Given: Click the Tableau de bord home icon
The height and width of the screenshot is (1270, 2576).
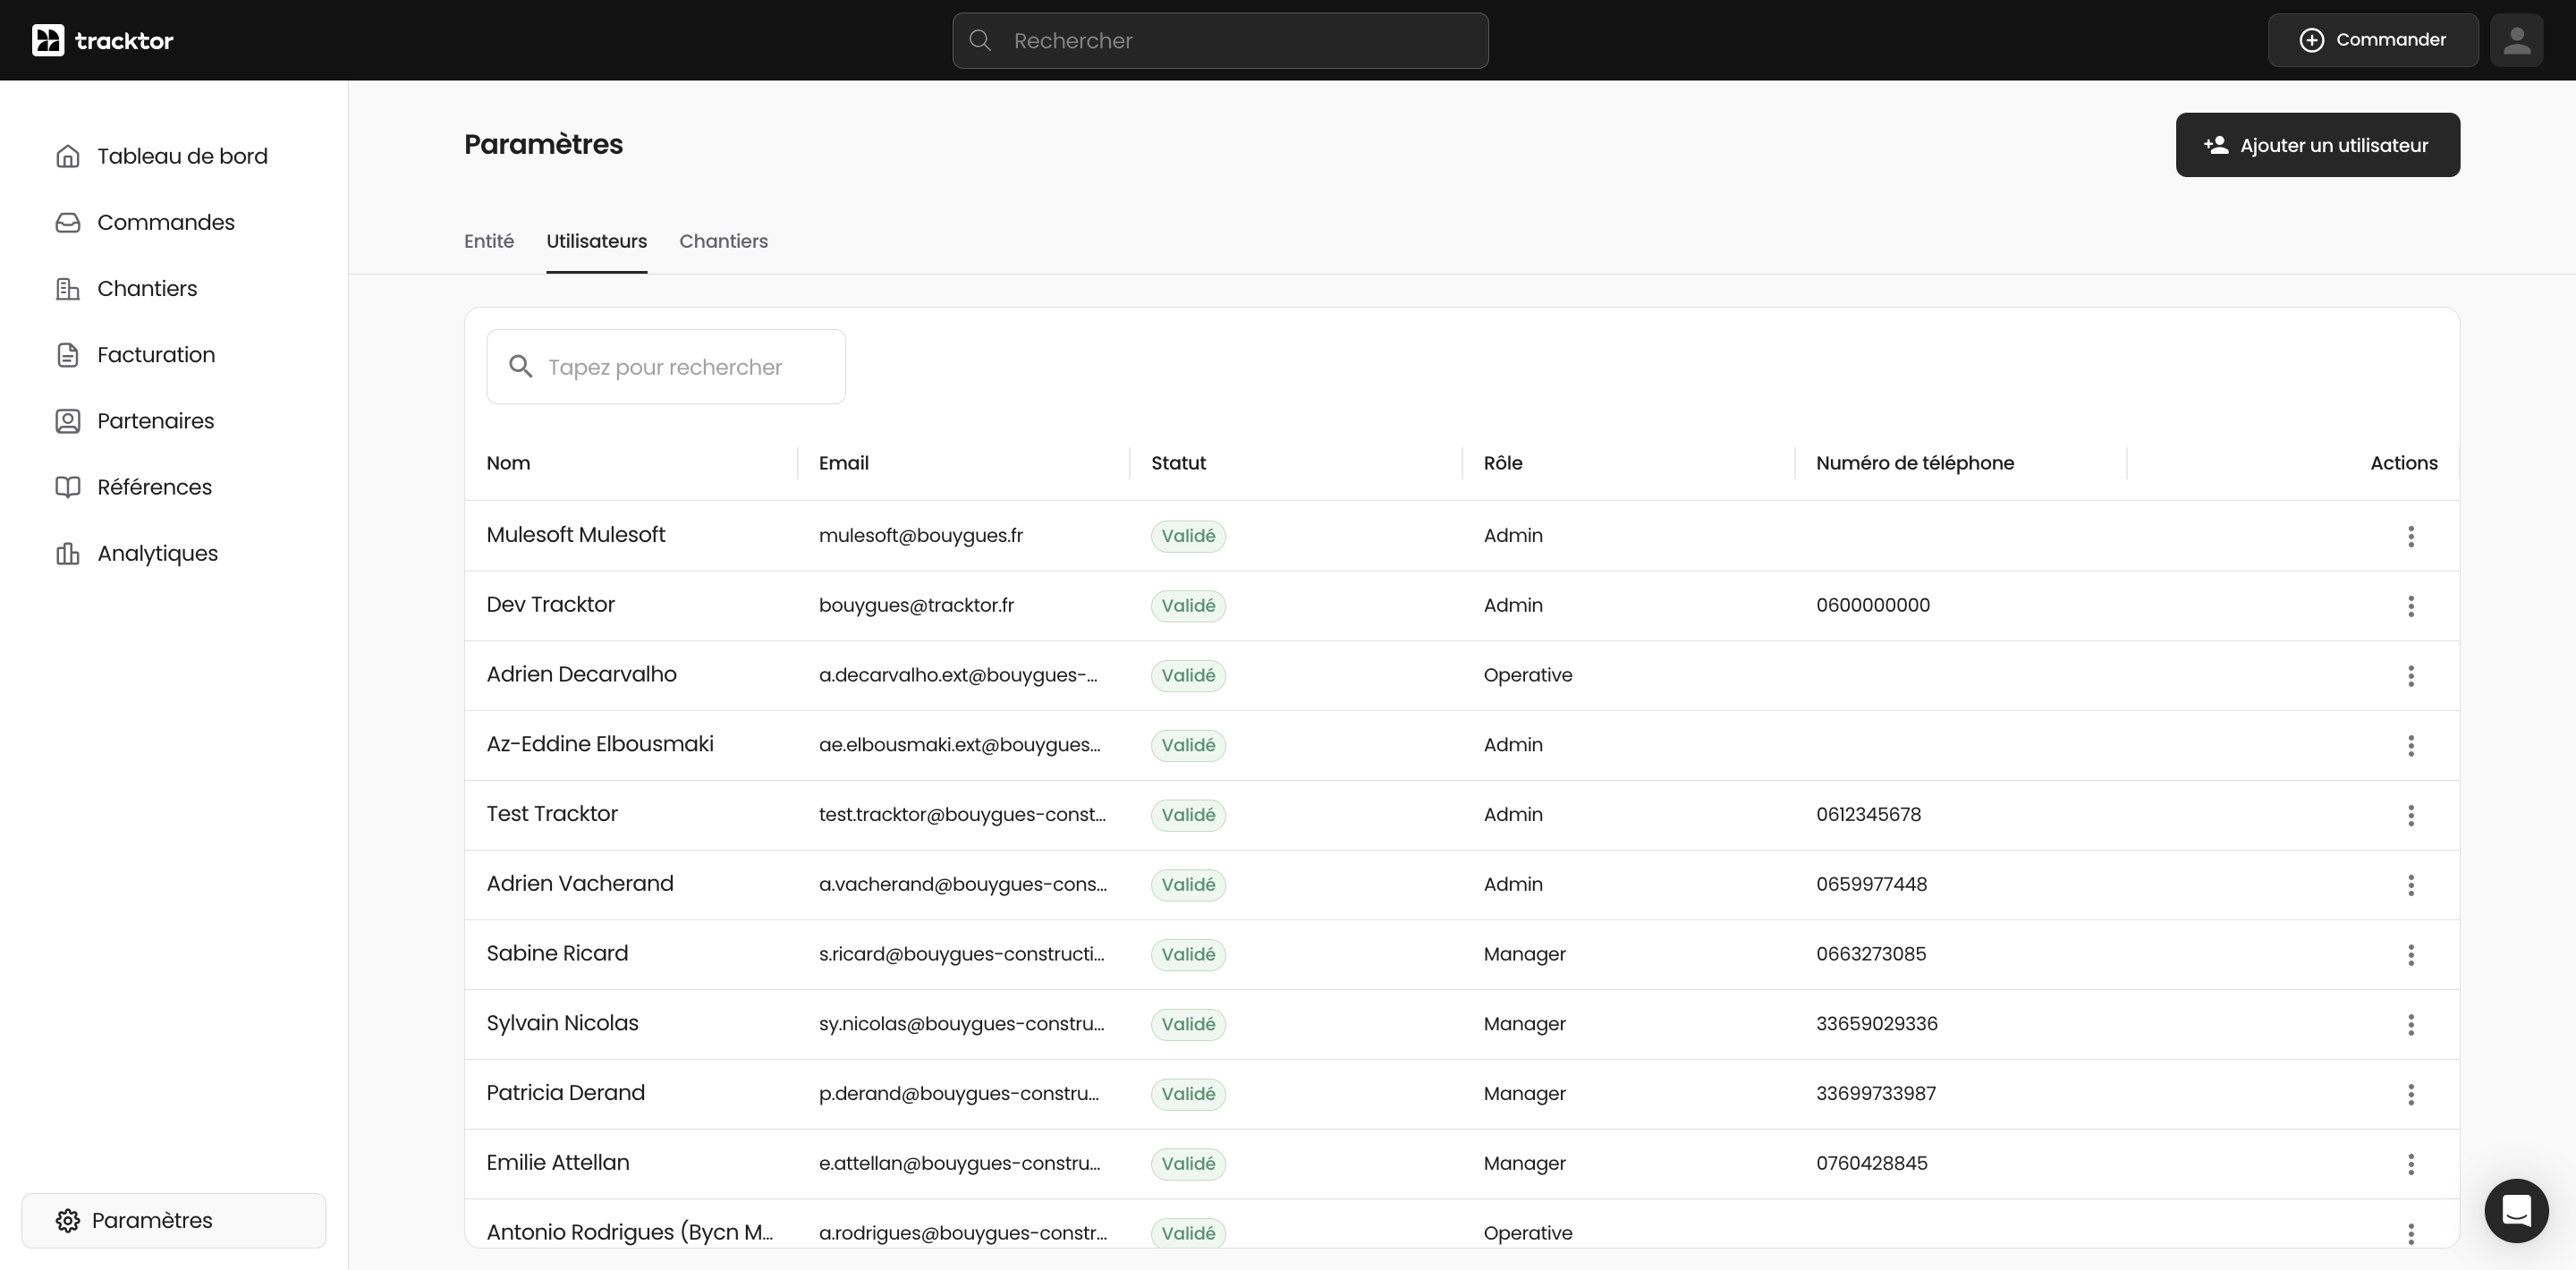Looking at the screenshot, I should pos(67,156).
